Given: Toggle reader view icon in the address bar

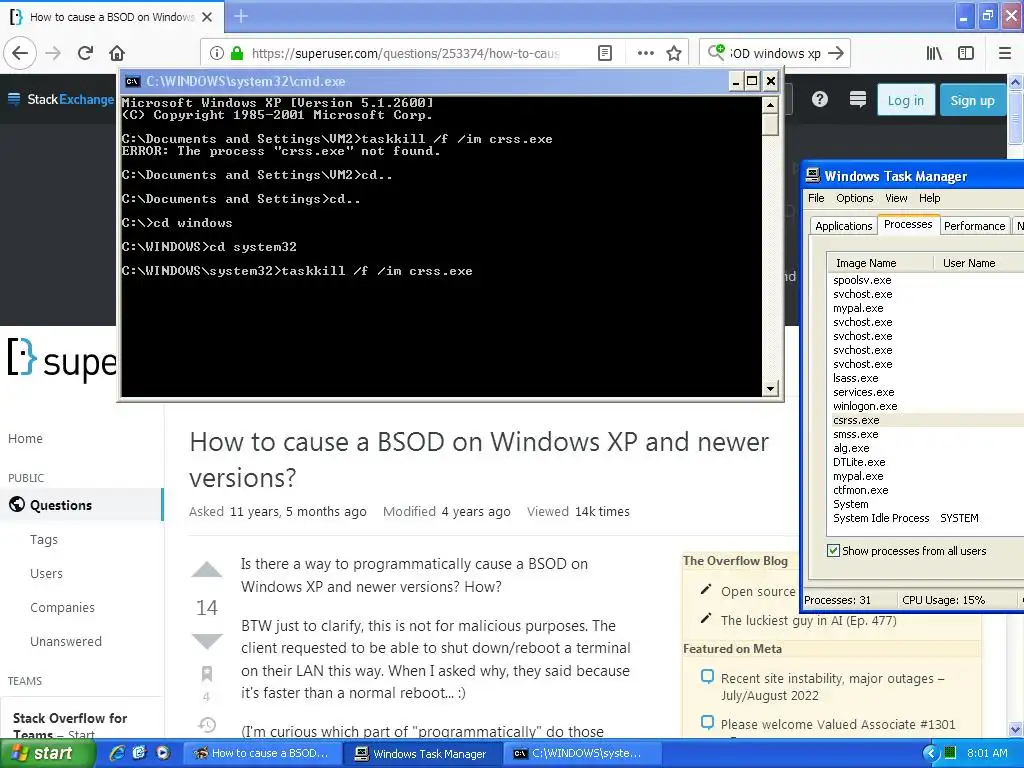Looking at the screenshot, I should click(605, 53).
